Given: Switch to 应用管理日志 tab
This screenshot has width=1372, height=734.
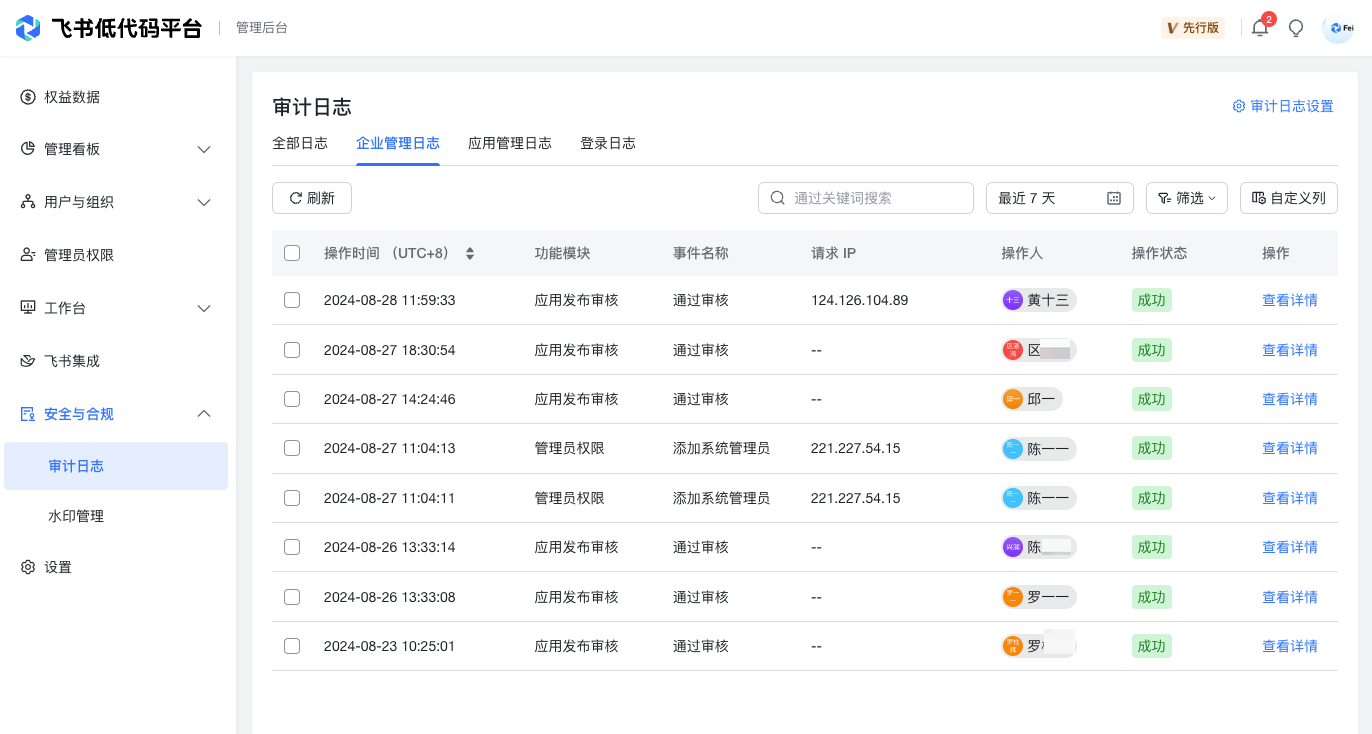Looking at the screenshot, I should coord(510,143).
